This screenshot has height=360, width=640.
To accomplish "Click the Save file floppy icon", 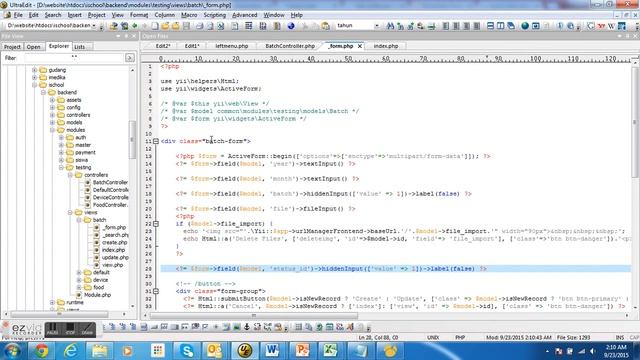I will [187, 26].
